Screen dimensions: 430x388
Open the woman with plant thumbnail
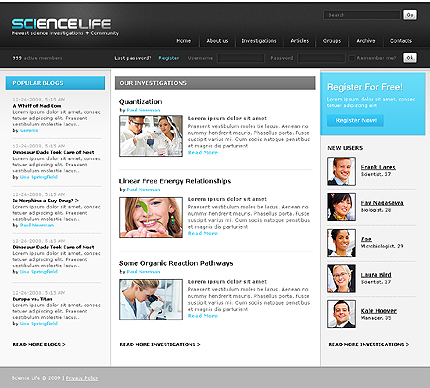coord(151,217)
